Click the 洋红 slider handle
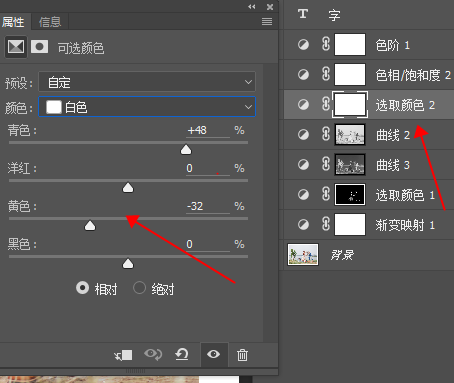This screenshot has width=454, height=383. pos(128,188)
